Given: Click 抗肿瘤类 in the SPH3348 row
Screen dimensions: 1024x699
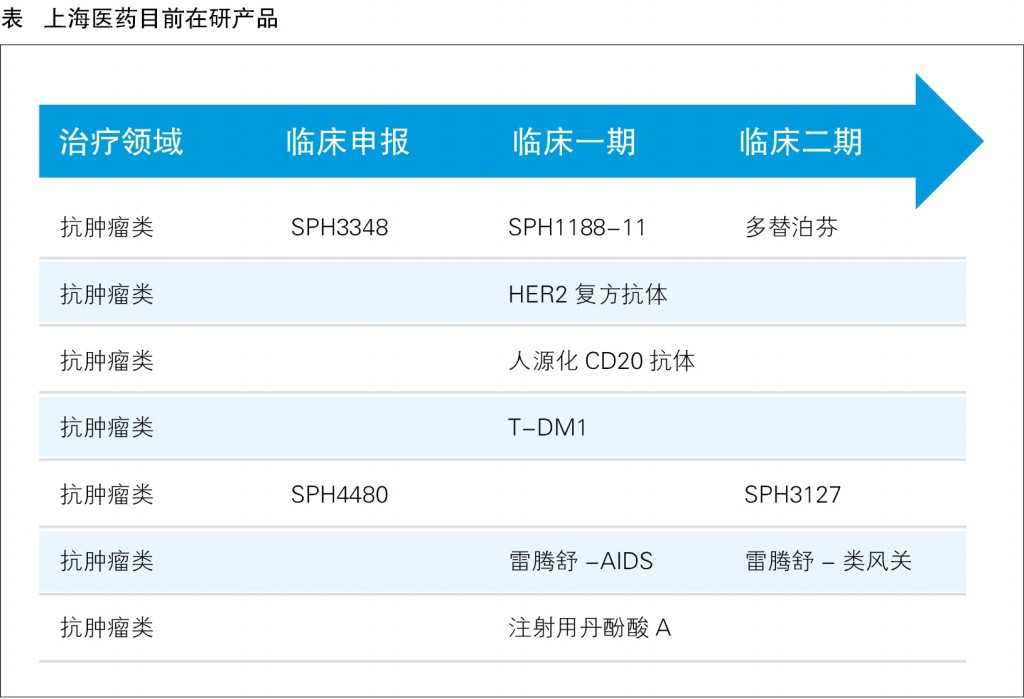Looking at the screenshot, I should click(107, 228).
